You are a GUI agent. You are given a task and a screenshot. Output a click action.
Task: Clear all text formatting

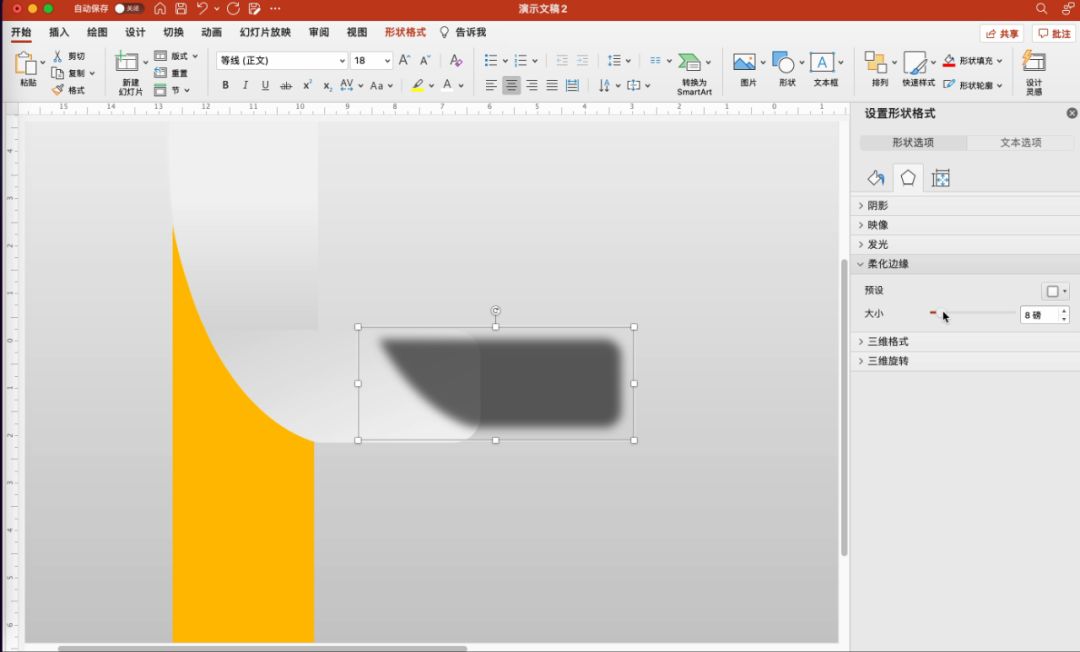[x=455, y=61]
